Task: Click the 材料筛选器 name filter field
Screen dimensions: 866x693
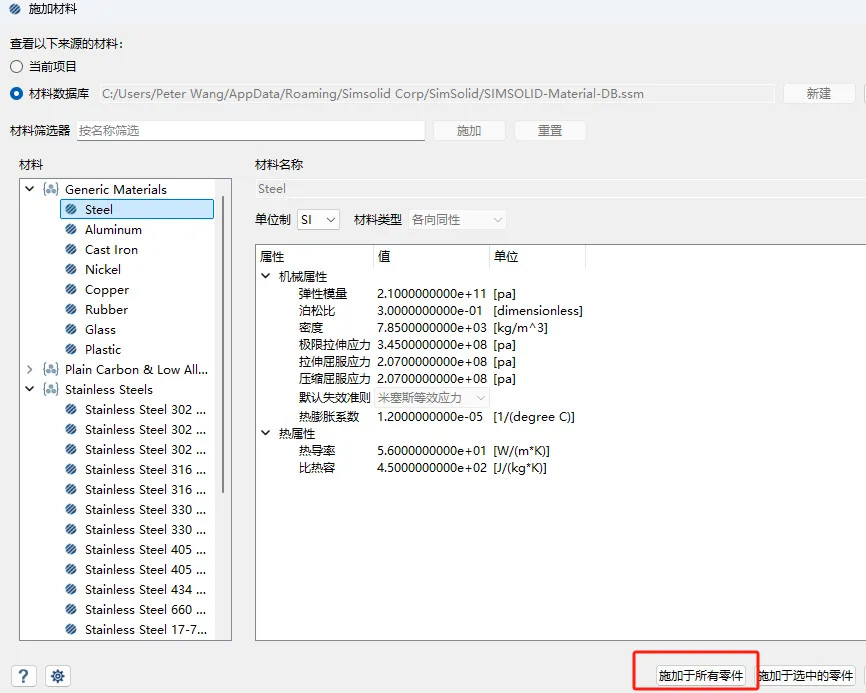Action: (250, 131)
